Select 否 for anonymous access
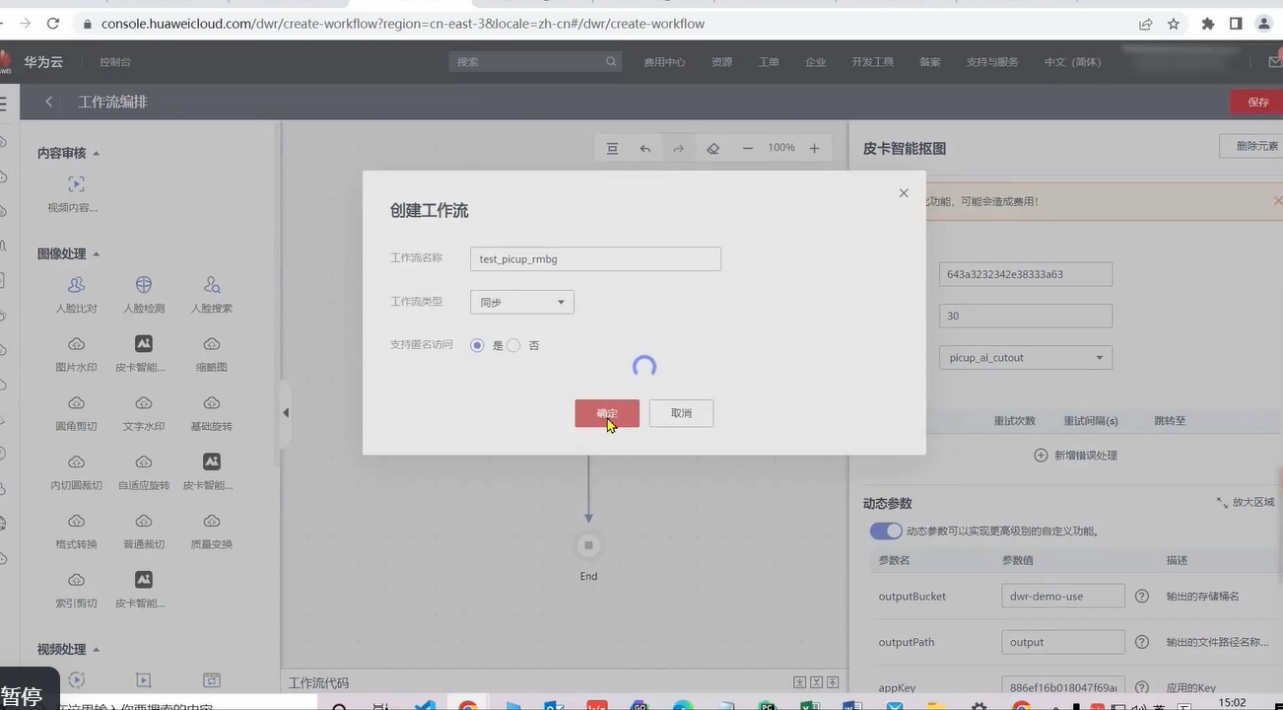This screenshot has width=1283, height=710. tap(513, 345)
